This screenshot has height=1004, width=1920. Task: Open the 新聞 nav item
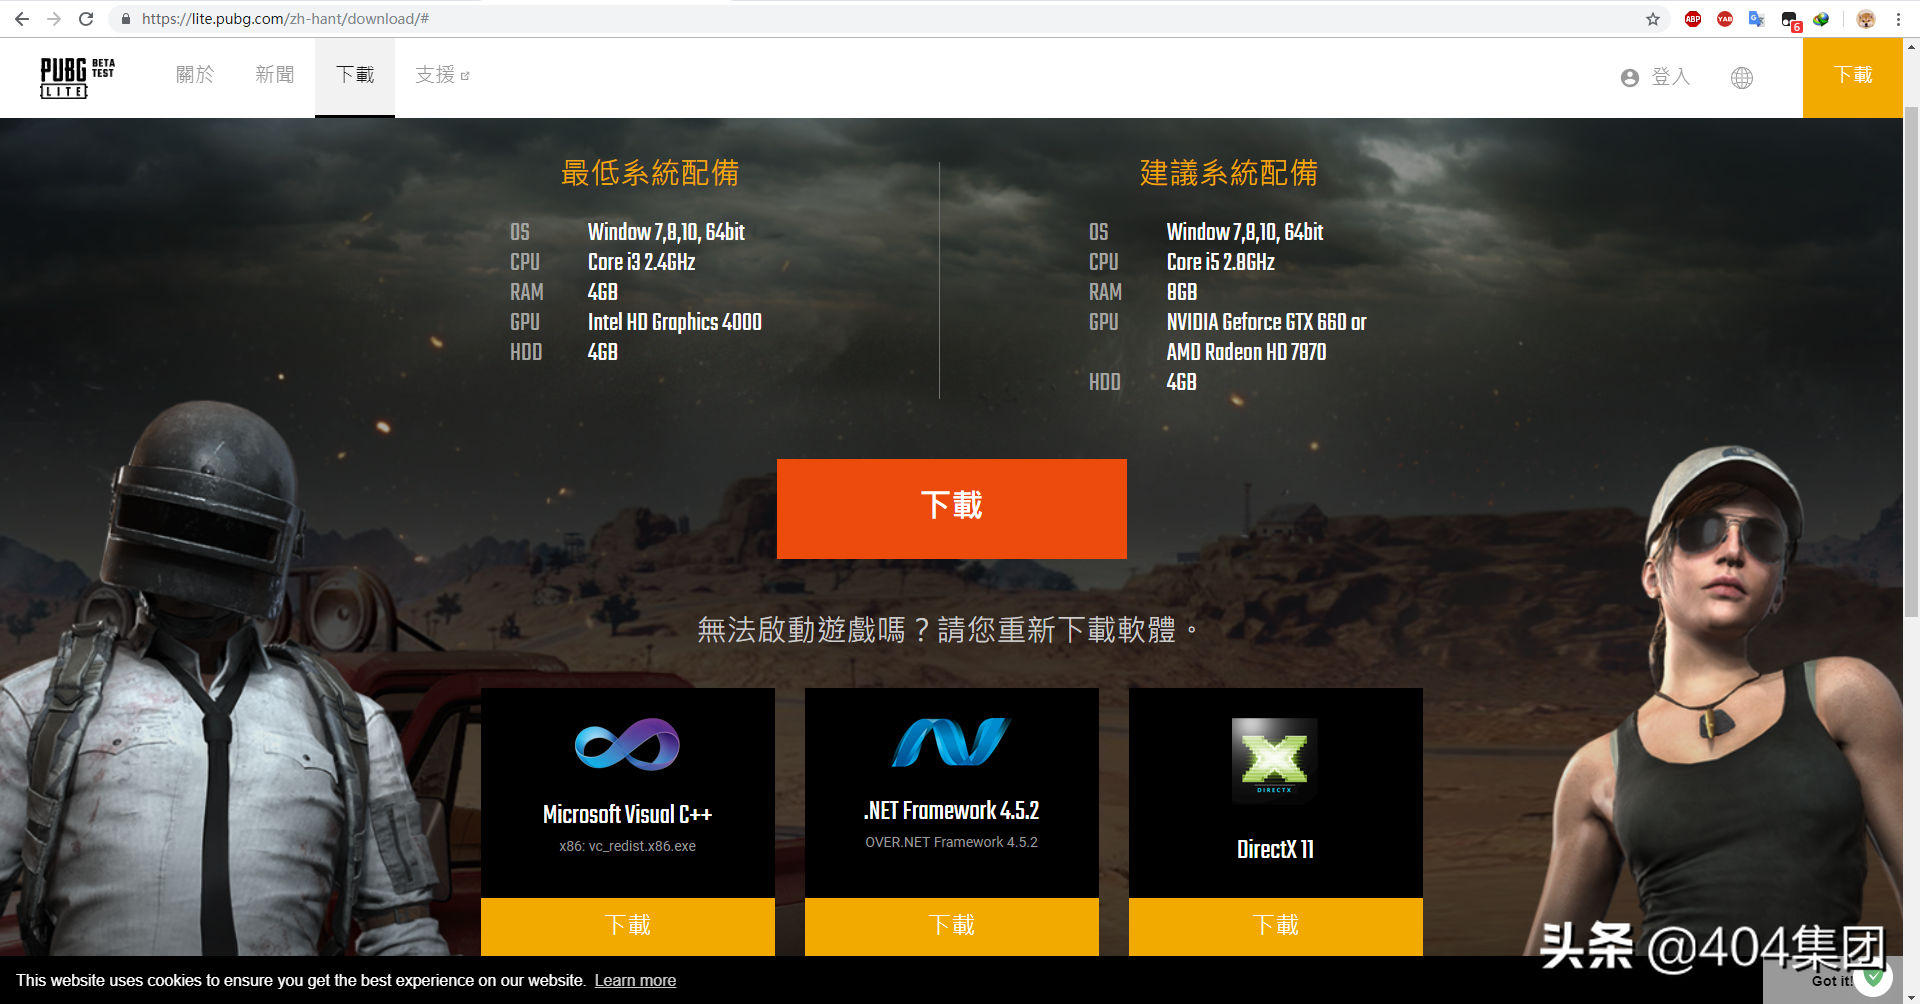(275, 75)
